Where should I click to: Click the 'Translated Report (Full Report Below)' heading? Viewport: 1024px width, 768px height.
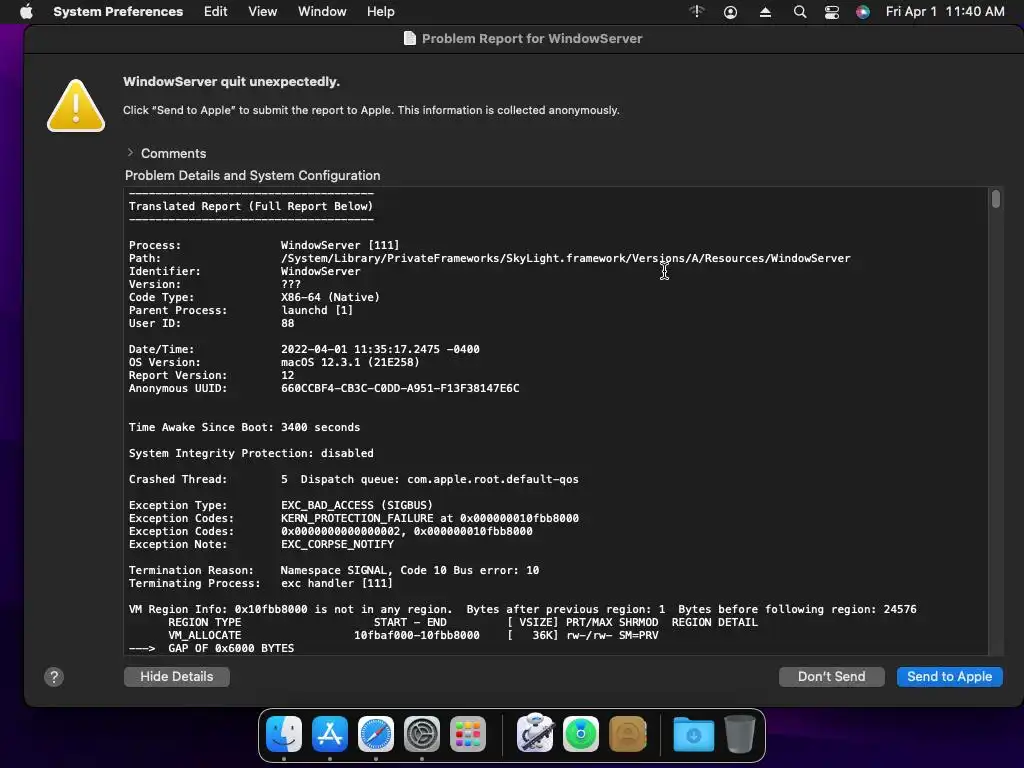point(251,206)
